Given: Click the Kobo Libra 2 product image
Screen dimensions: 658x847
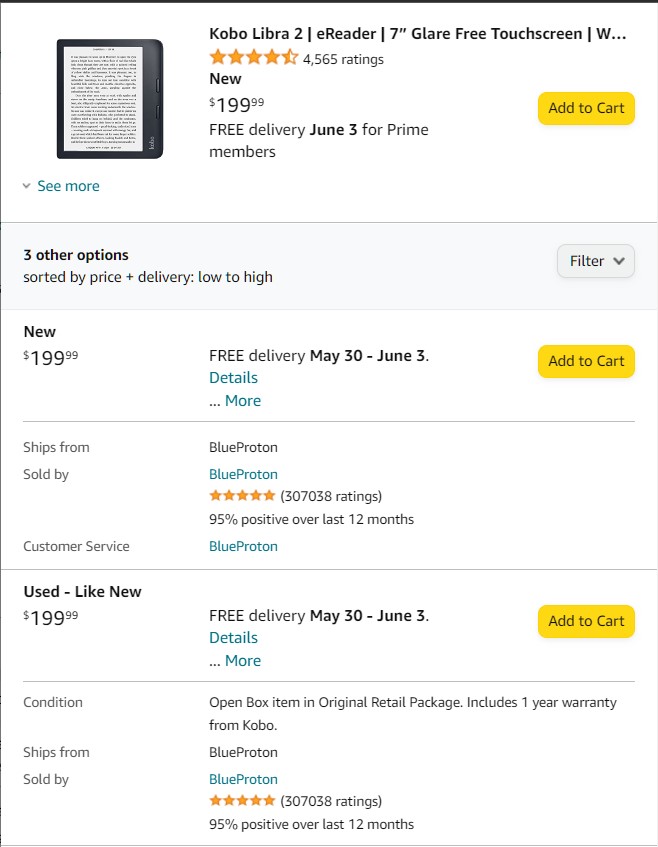Looking at the screenshot, I should [110, 98].
